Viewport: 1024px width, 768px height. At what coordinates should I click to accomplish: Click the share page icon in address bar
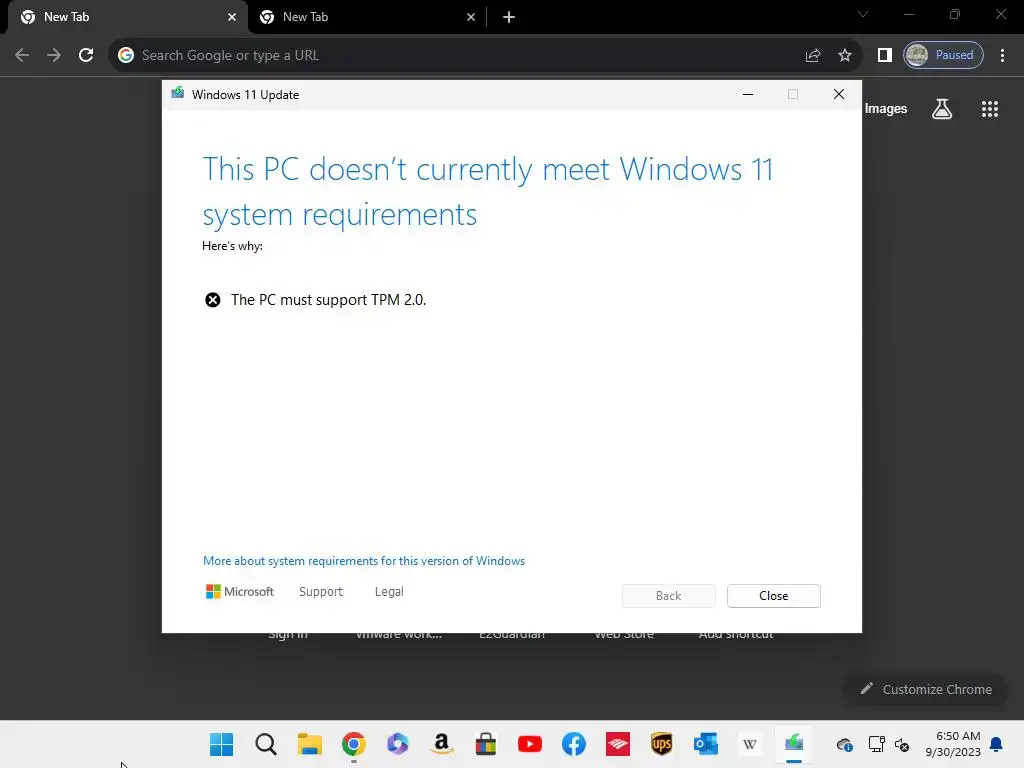(x=813, y=56)
